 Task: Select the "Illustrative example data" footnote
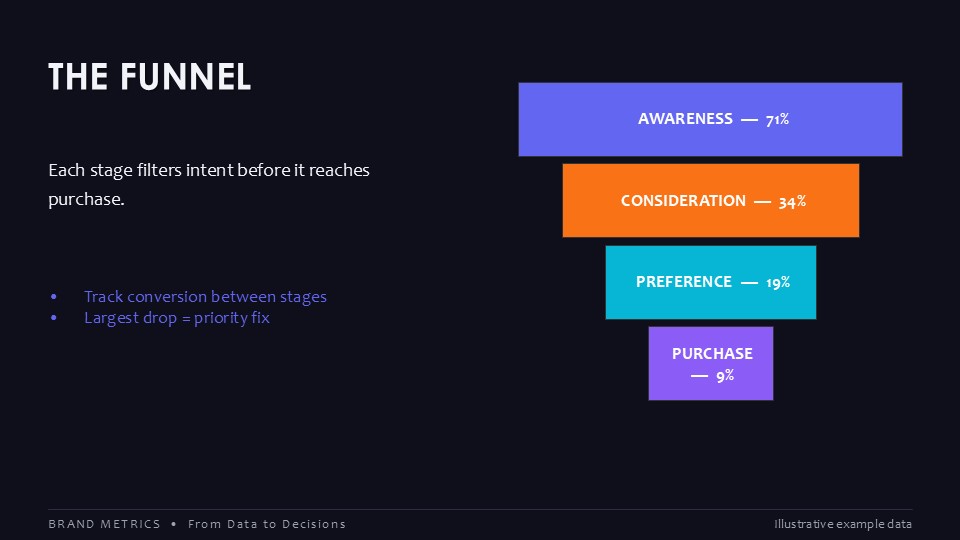click(x=843, y=524)
